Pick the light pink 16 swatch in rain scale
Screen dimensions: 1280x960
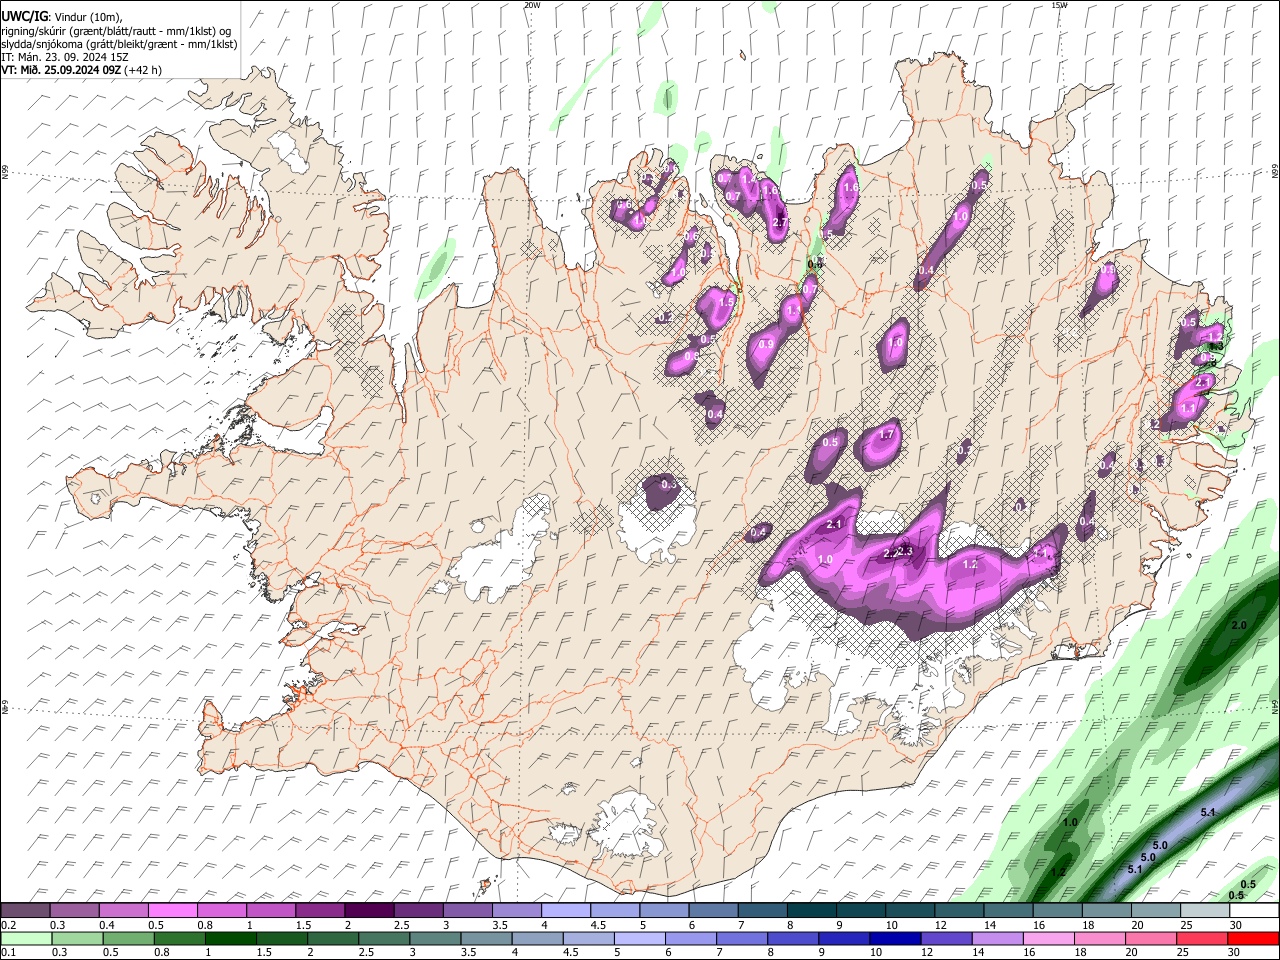[x=1048, y=939]
